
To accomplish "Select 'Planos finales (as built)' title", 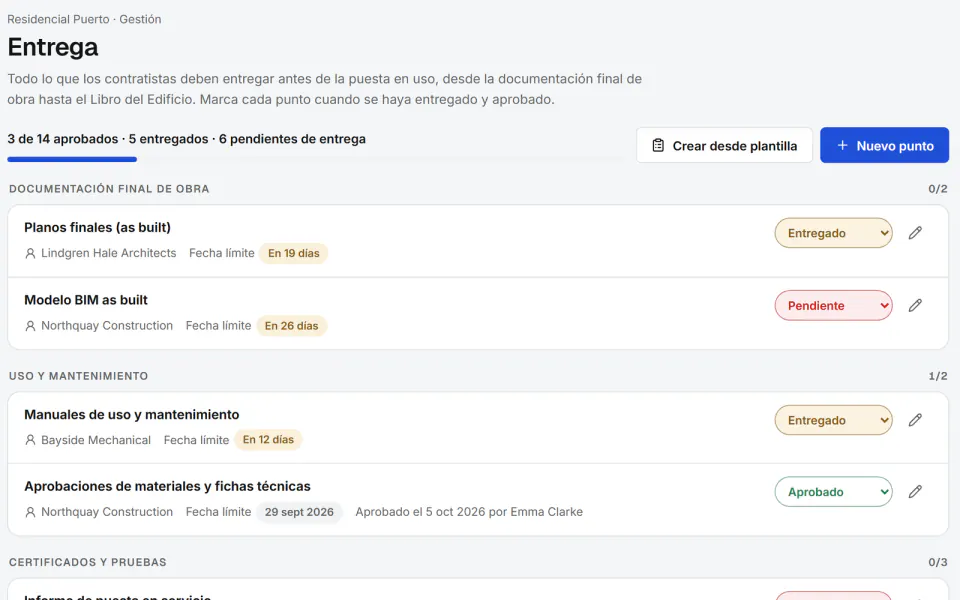I will point(97,227).
